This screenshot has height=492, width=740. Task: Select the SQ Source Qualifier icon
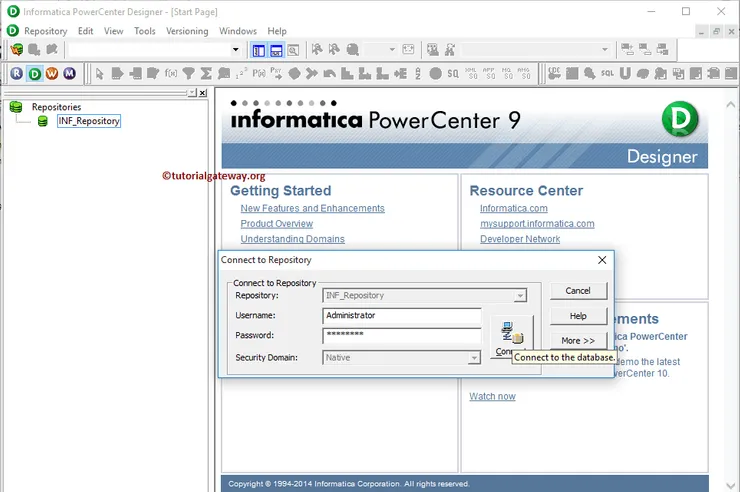click(453, 74)
